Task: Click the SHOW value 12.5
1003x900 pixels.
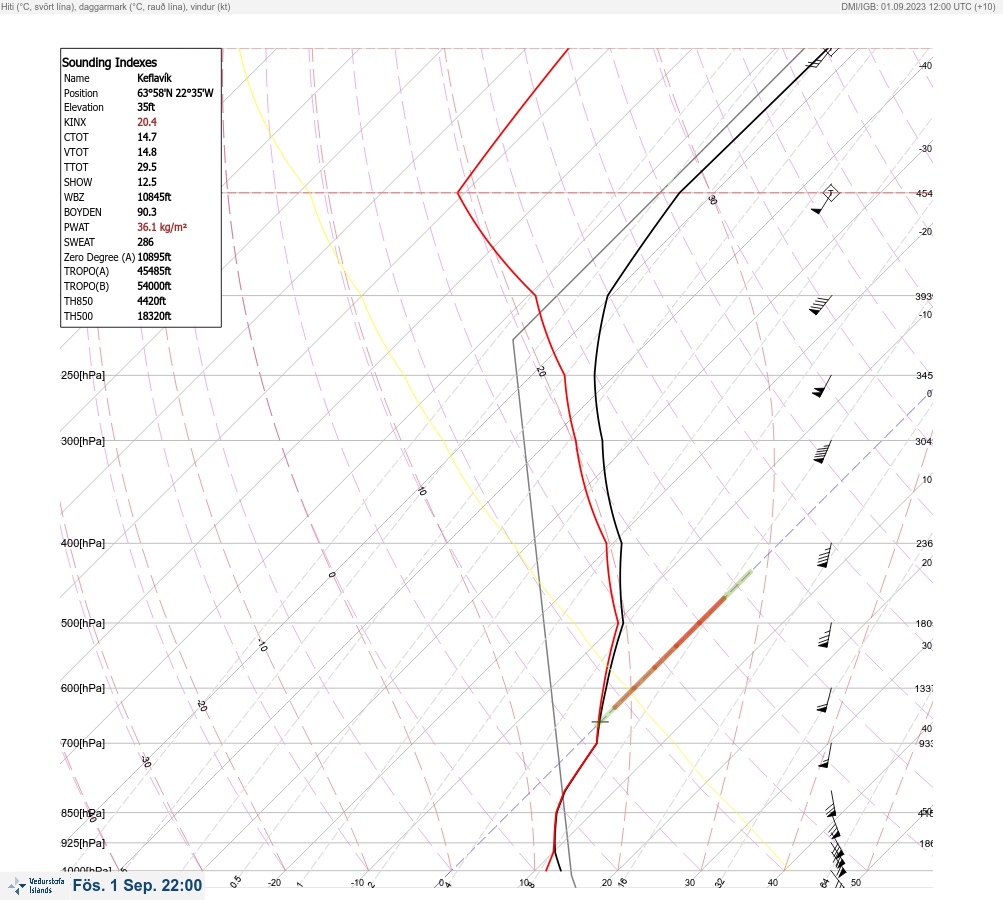Action: [146, 182]
